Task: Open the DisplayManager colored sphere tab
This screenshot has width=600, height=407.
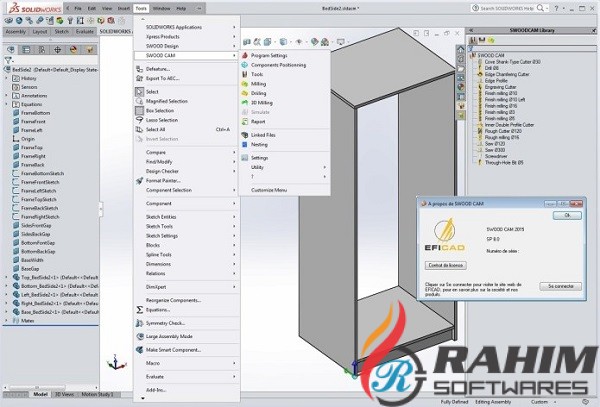Action: [x=73, y=50]
